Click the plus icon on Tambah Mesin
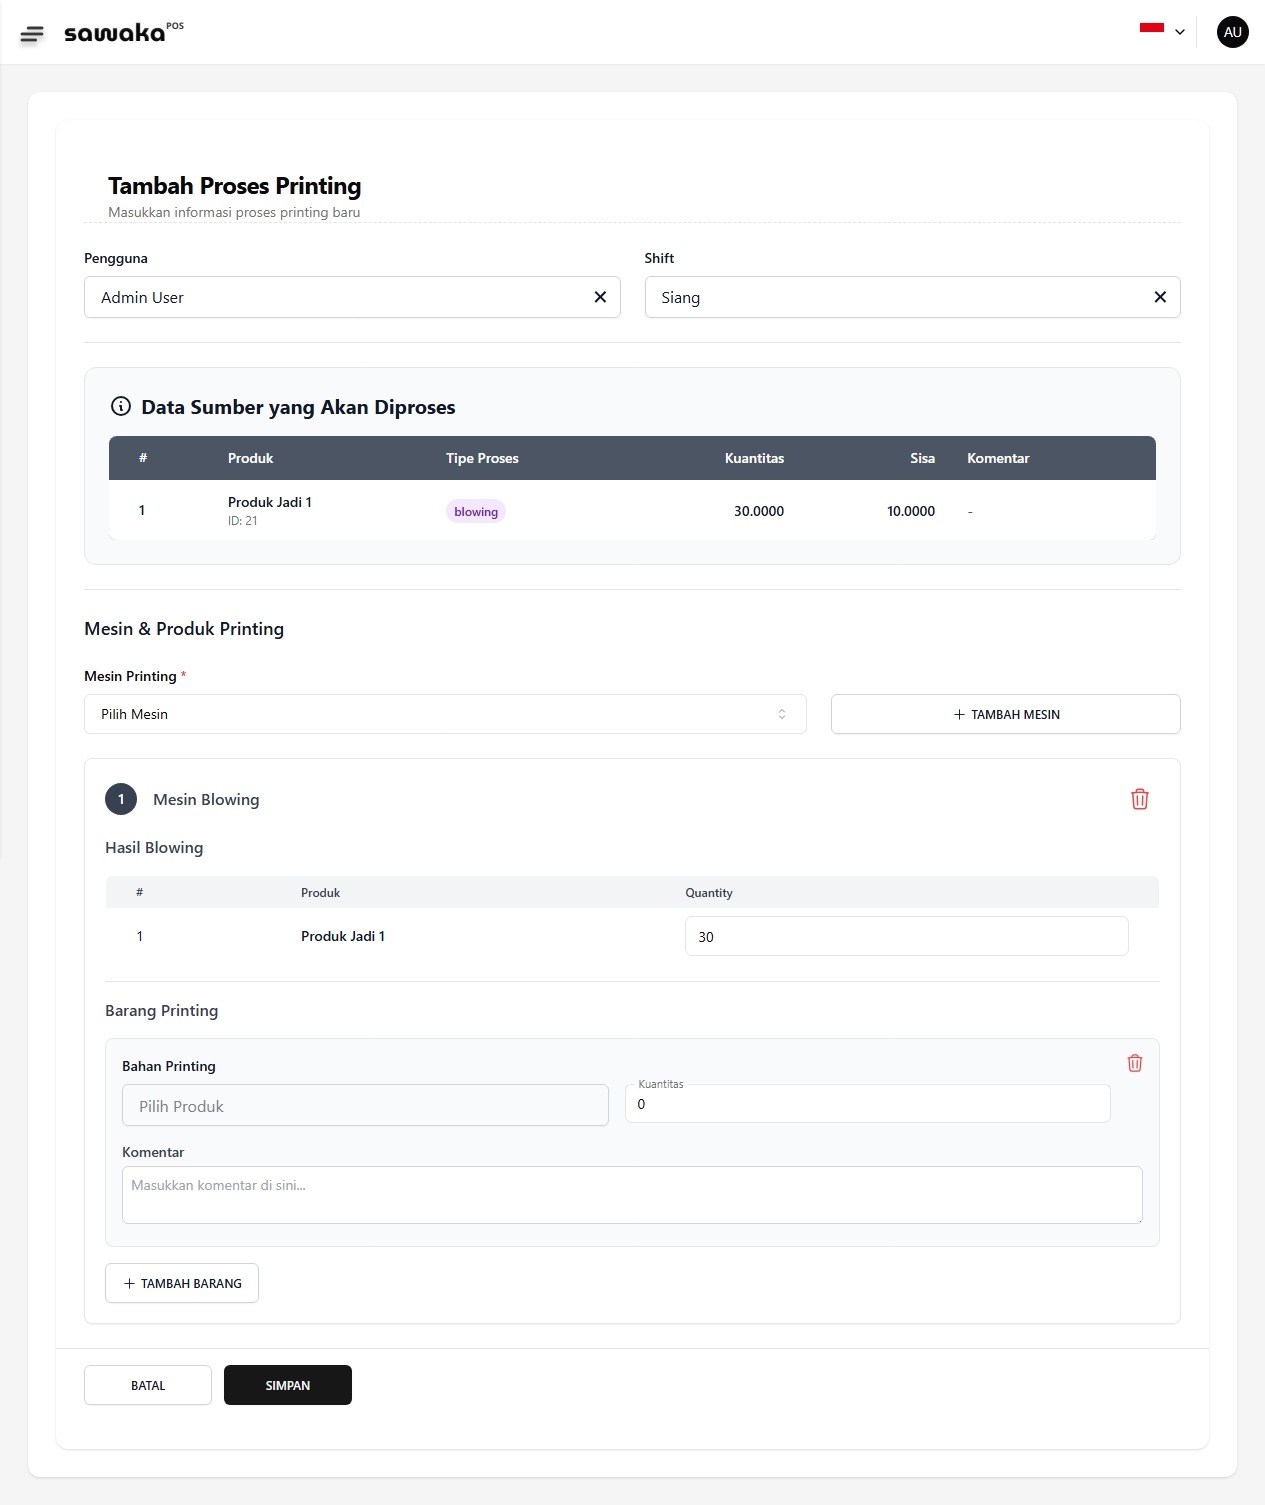Screen dimensions: 1265x1505 [x=957, y=714]
